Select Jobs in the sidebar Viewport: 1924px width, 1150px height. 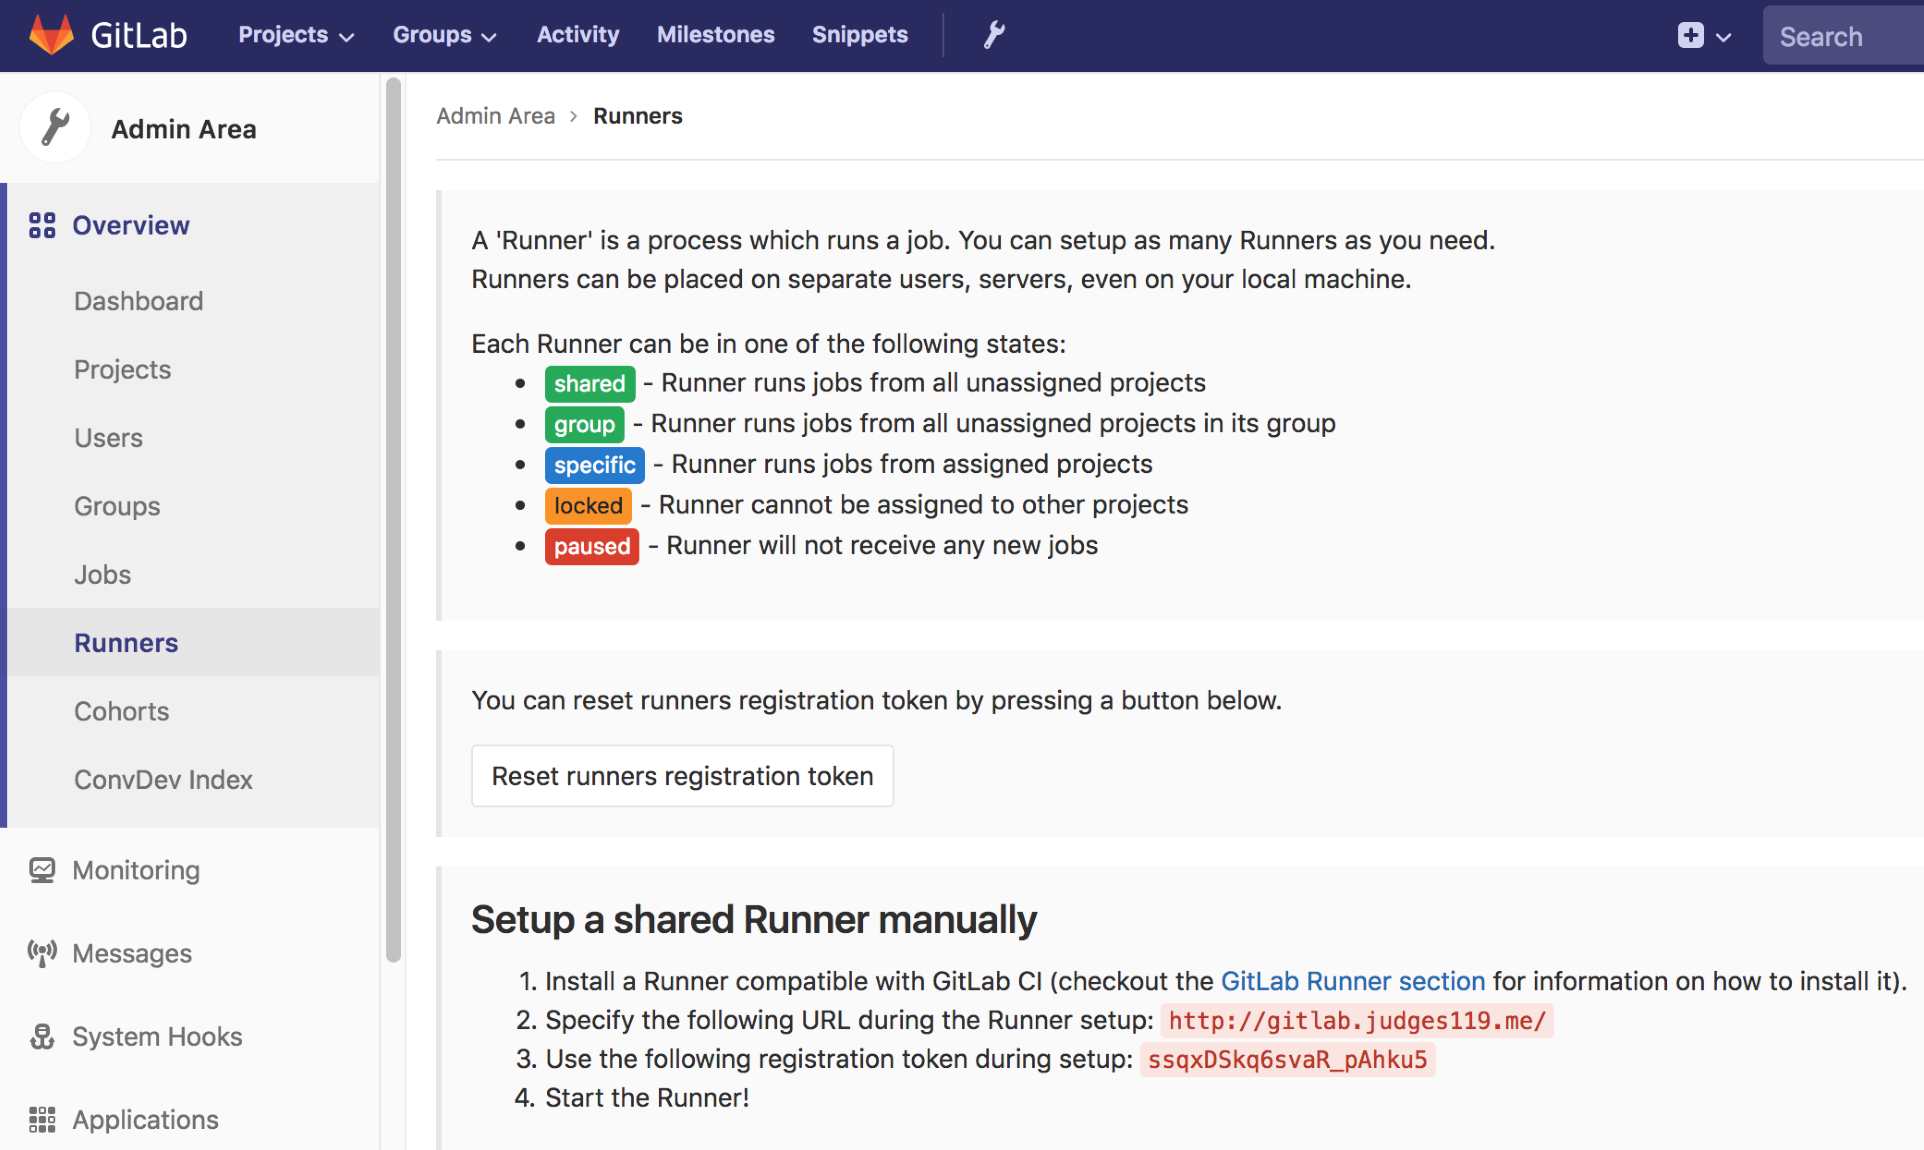pos(102,575)
